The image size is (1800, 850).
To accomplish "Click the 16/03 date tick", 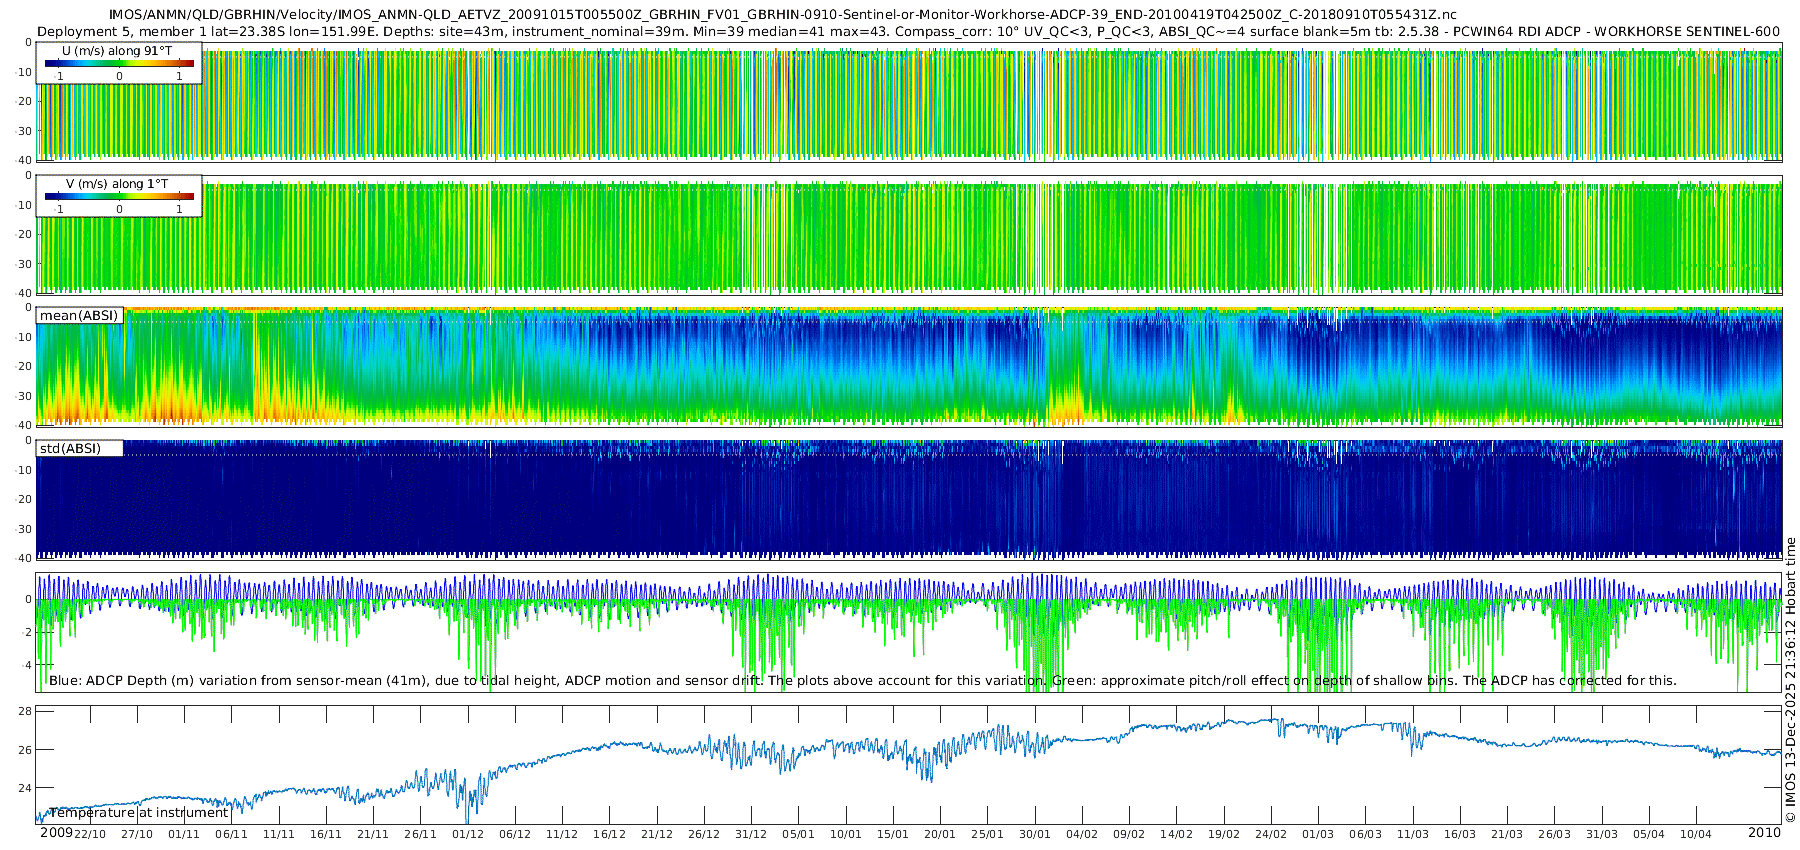I will click(x=1459, y=834).
